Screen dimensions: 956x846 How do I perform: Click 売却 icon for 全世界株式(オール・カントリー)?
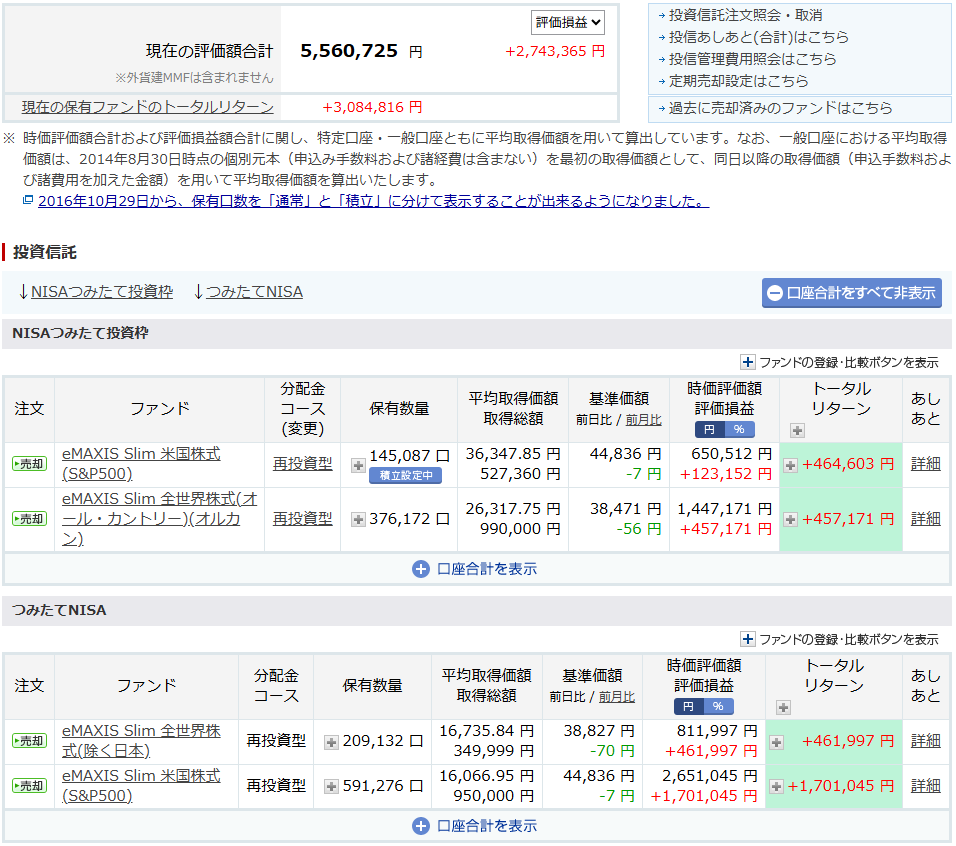29,519
